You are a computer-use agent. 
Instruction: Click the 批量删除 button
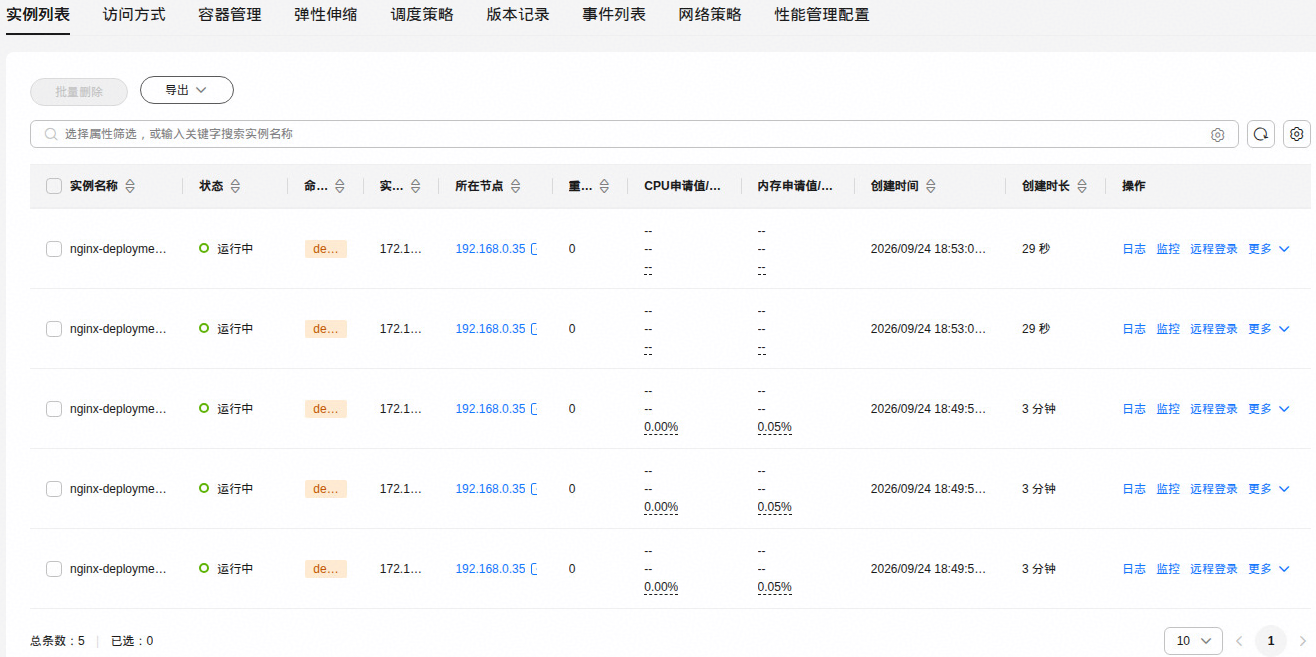[x=79, y=91]
